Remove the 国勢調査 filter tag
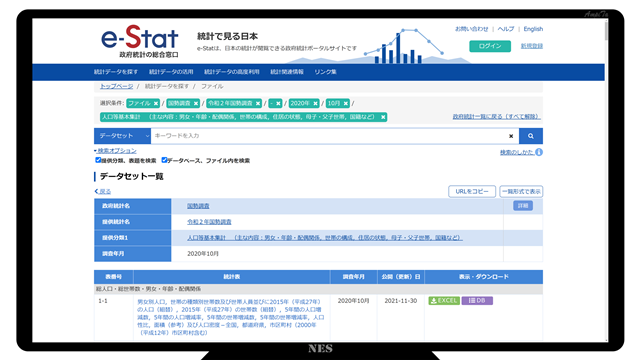The image size is (640, 360). 196,104
